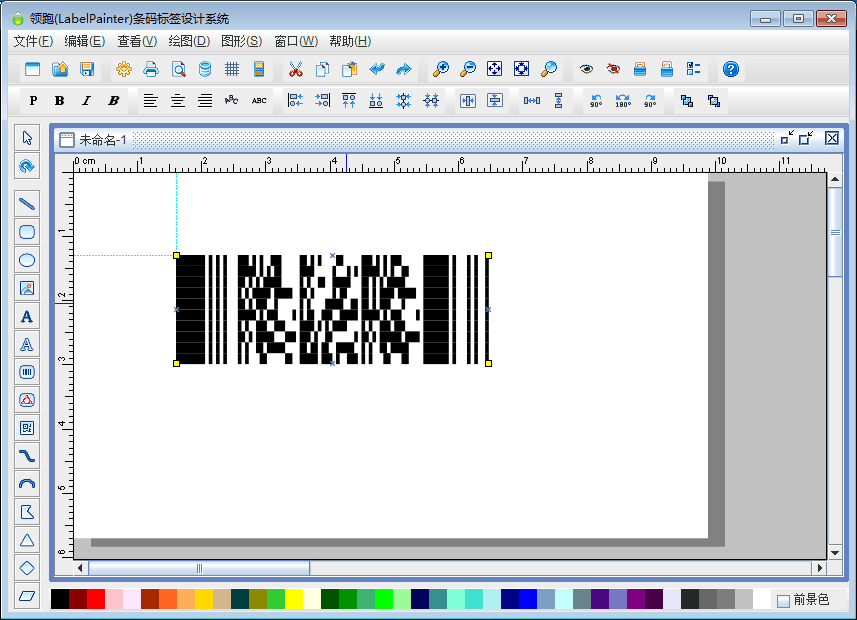Send object to back icon
The image size is (857, 620).
(x=714, y=101)
